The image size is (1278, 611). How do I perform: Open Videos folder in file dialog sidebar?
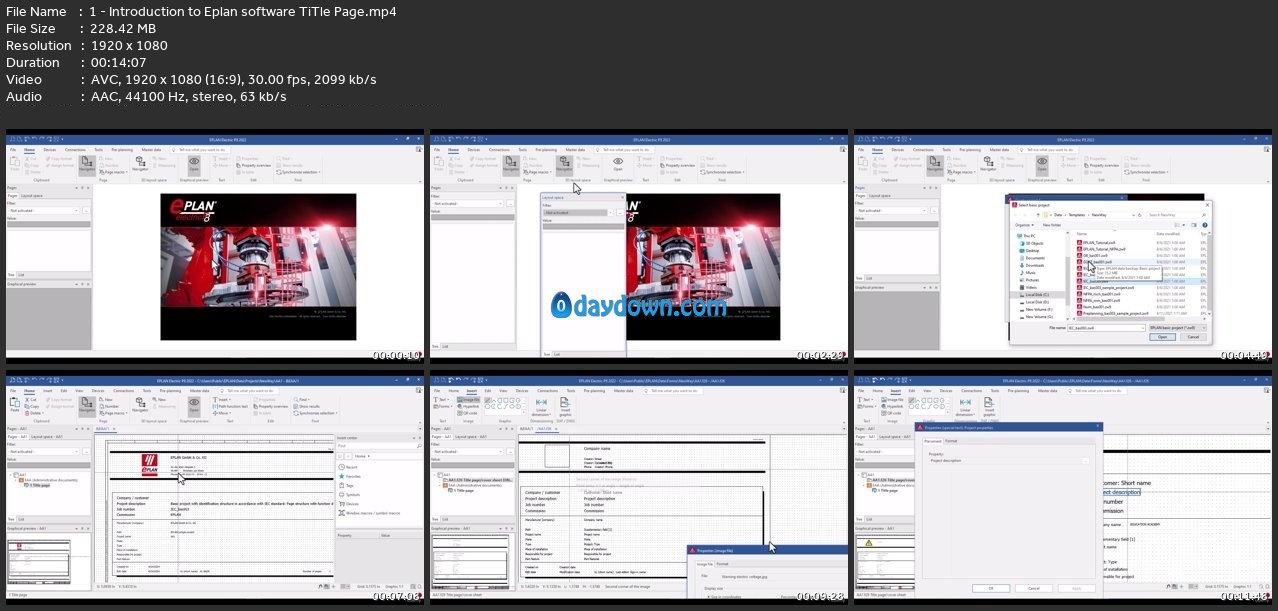1029,287
